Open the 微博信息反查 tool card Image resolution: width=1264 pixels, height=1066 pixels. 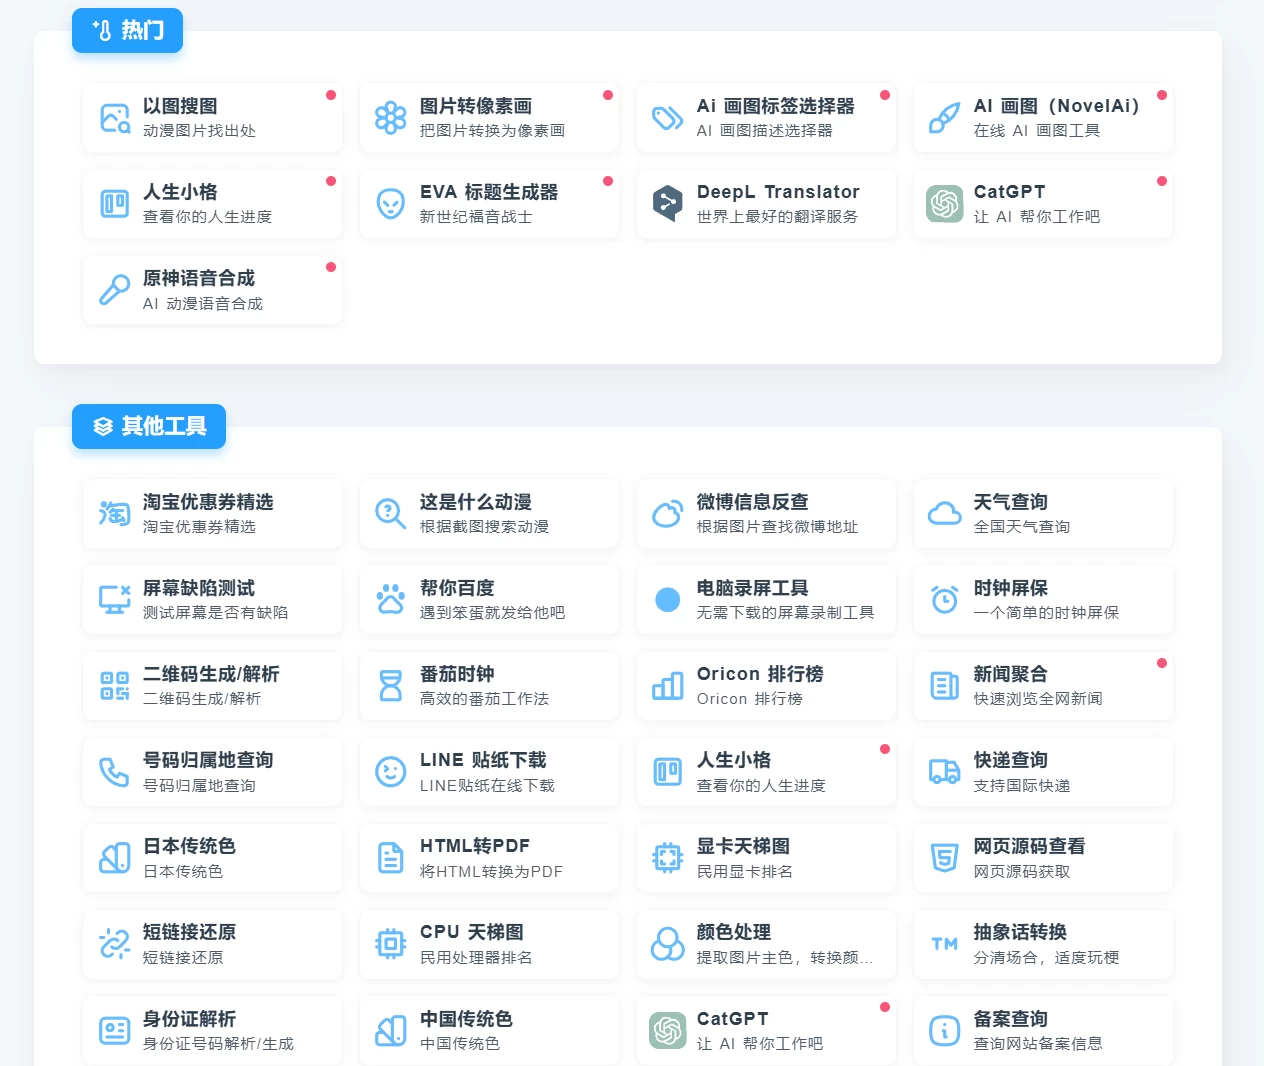tap(766, 514)
